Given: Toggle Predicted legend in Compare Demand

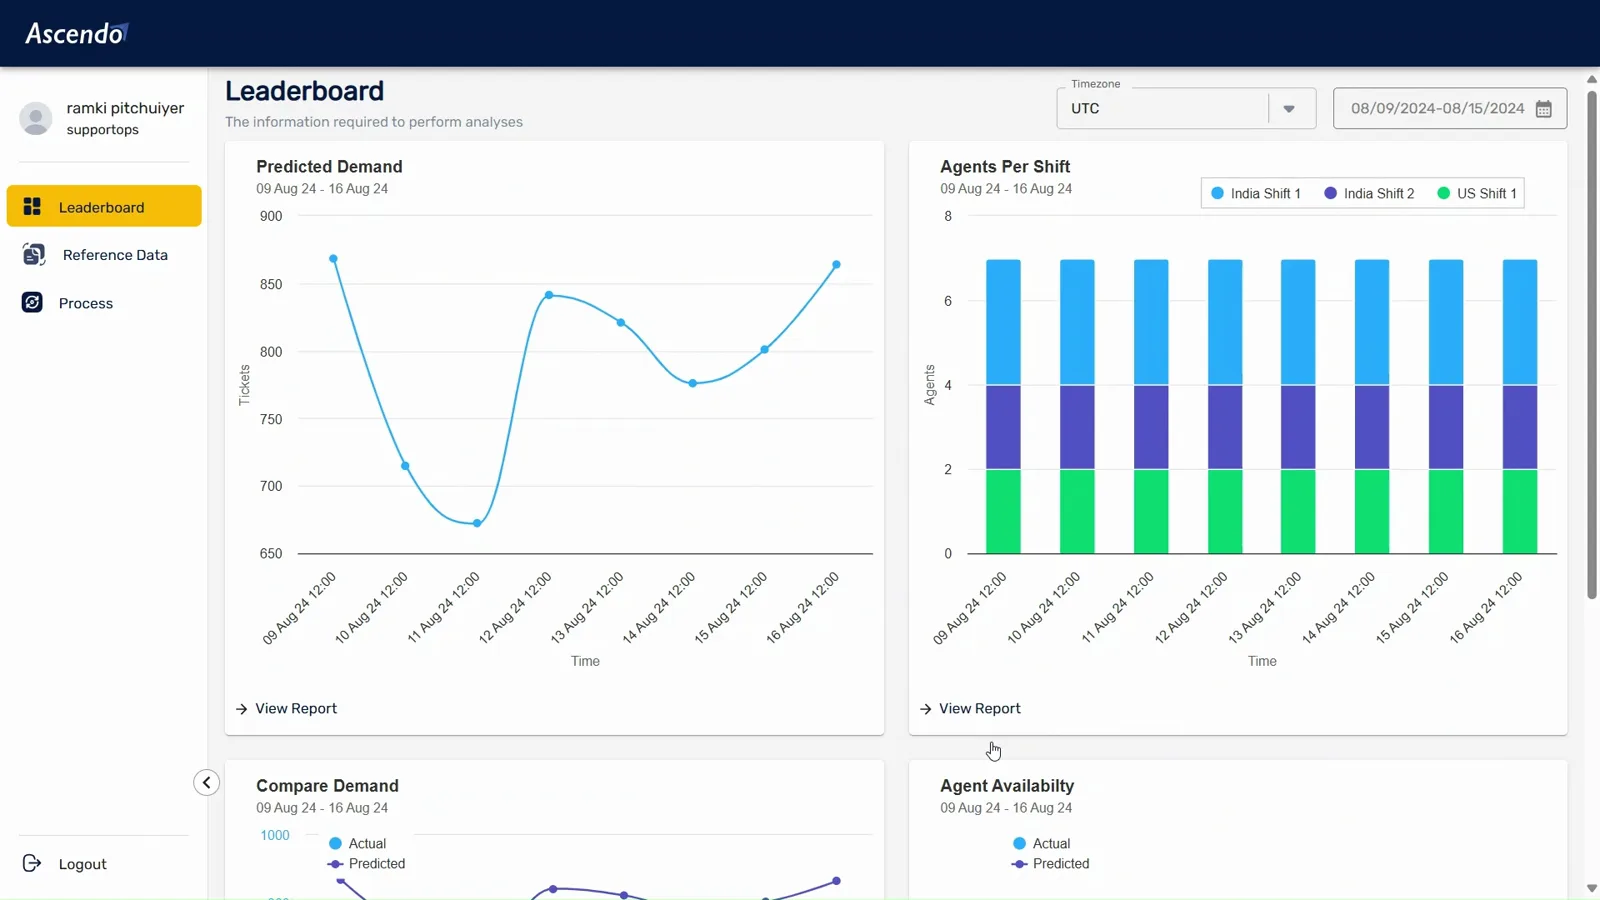Looking at the screenshot, I should tap(366, 863).
